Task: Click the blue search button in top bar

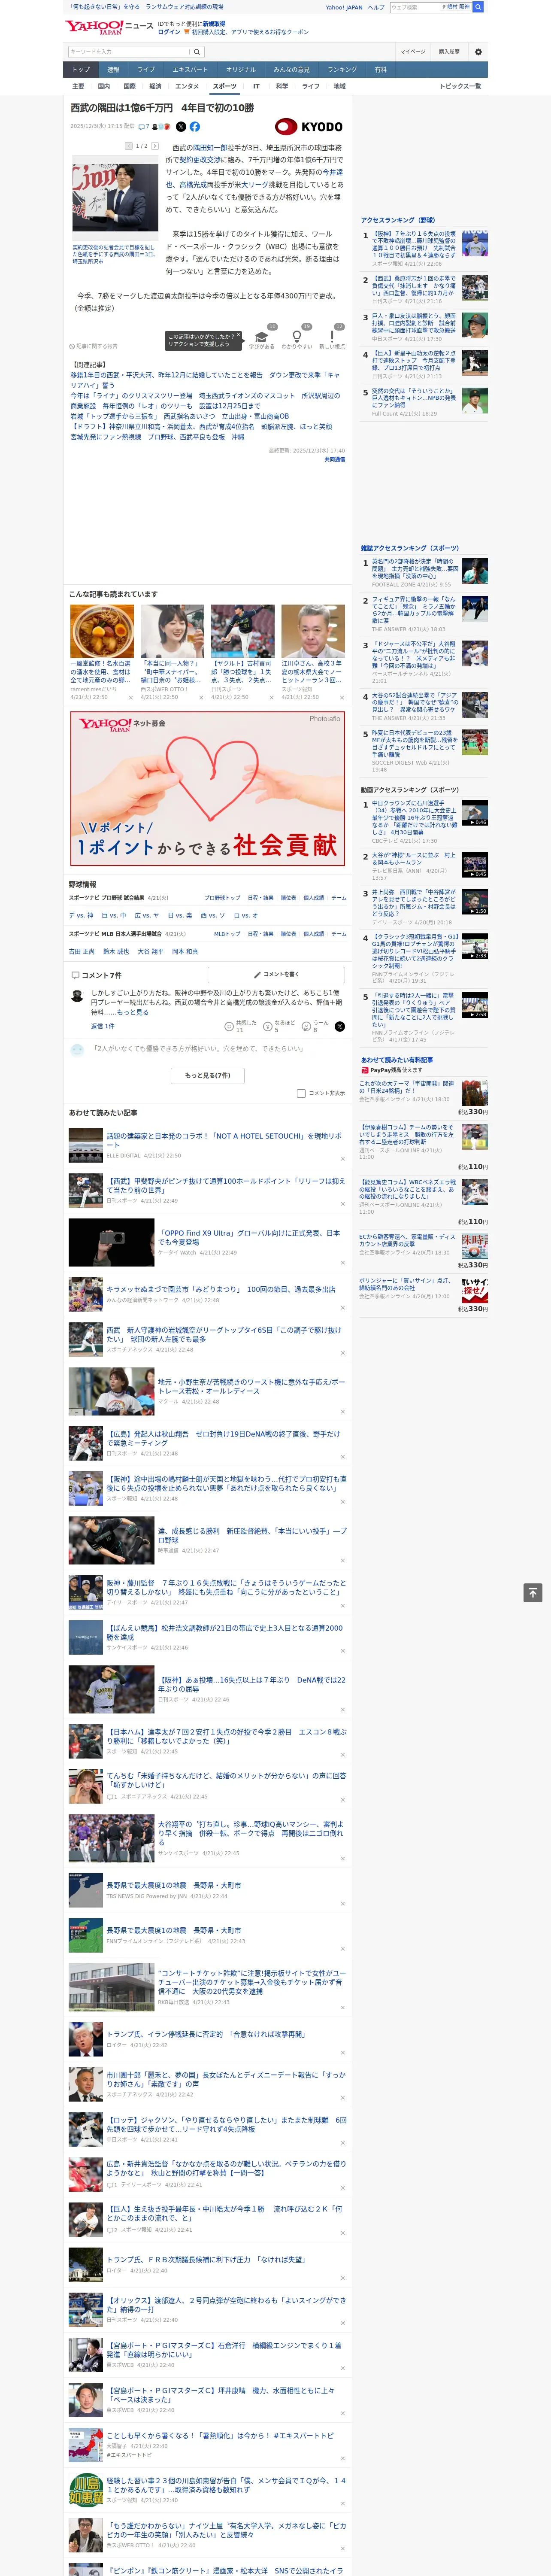Action: tap(478, 7)
